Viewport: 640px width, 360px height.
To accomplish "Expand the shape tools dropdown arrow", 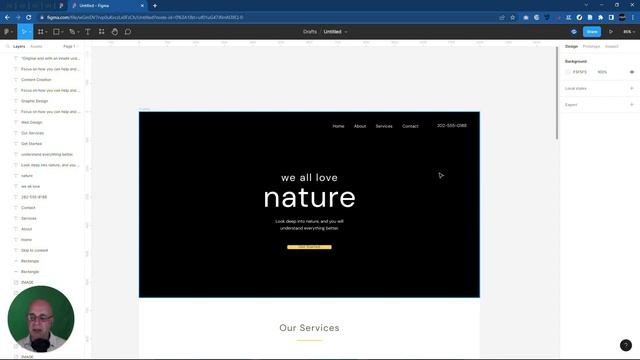I will [62, 32].
